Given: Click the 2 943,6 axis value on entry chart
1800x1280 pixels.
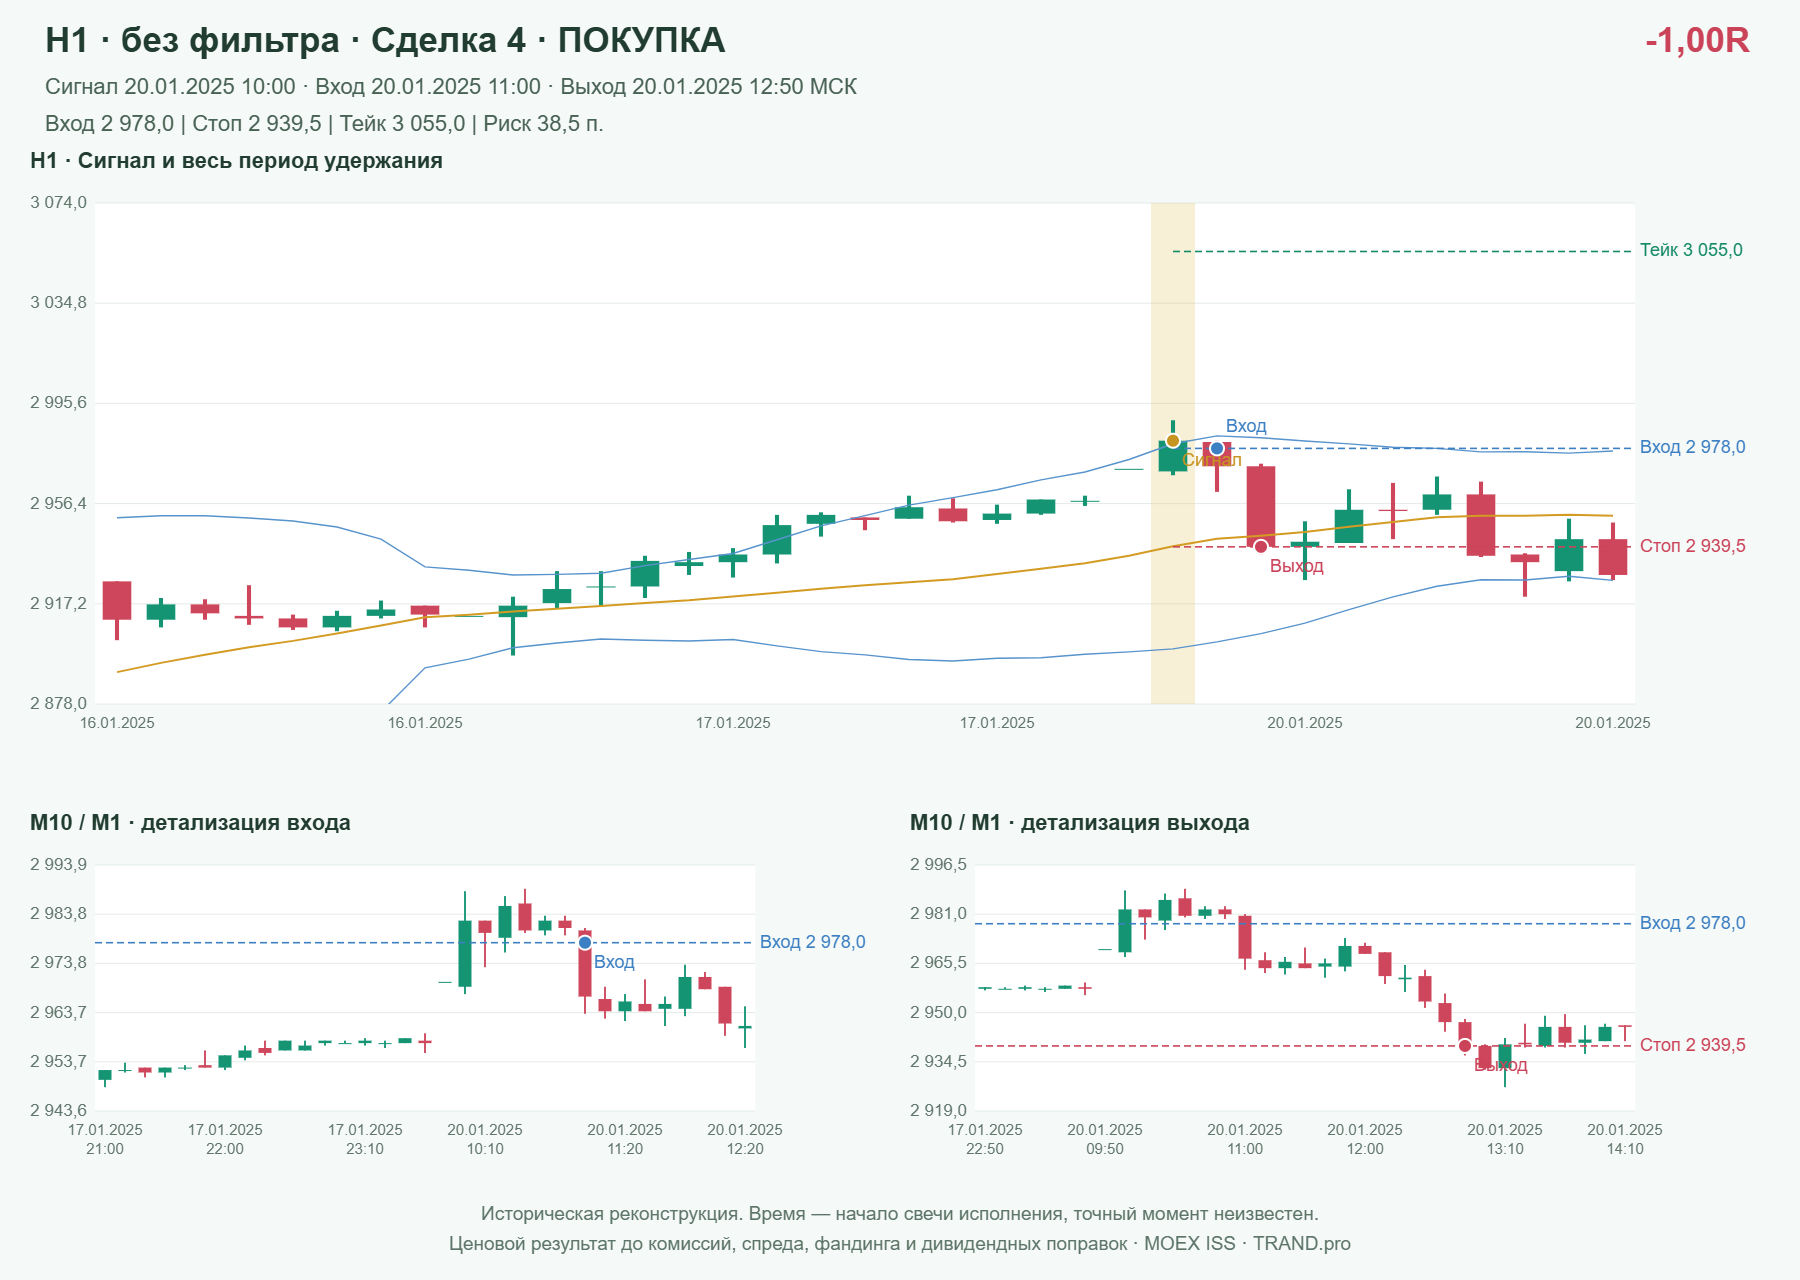Looking at the screenshot, I should [x=58, y=1111].
